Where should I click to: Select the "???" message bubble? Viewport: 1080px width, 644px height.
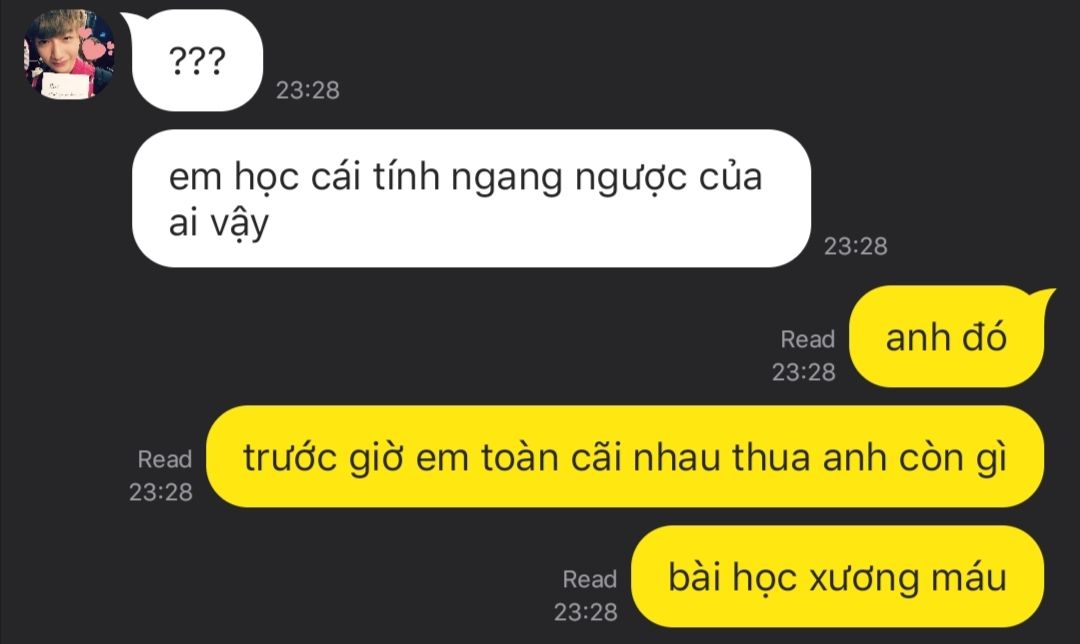(196, 61)
